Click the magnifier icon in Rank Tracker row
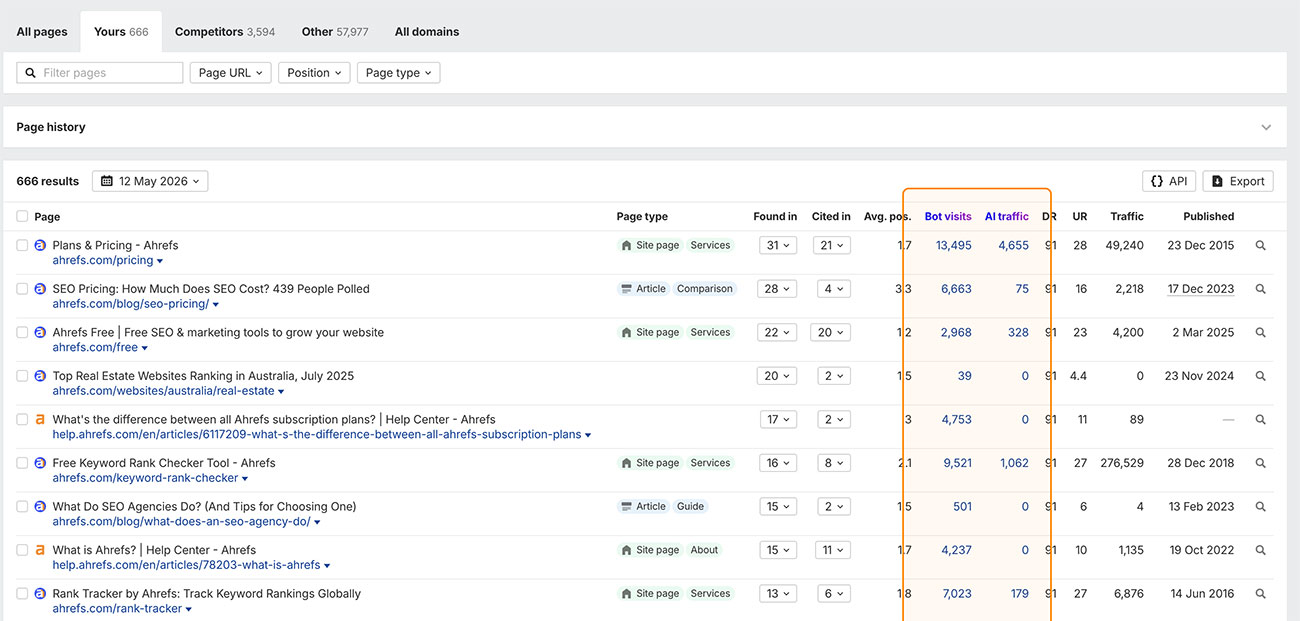The width and height of the screenshot is (1300, 621). (1260, 594)
